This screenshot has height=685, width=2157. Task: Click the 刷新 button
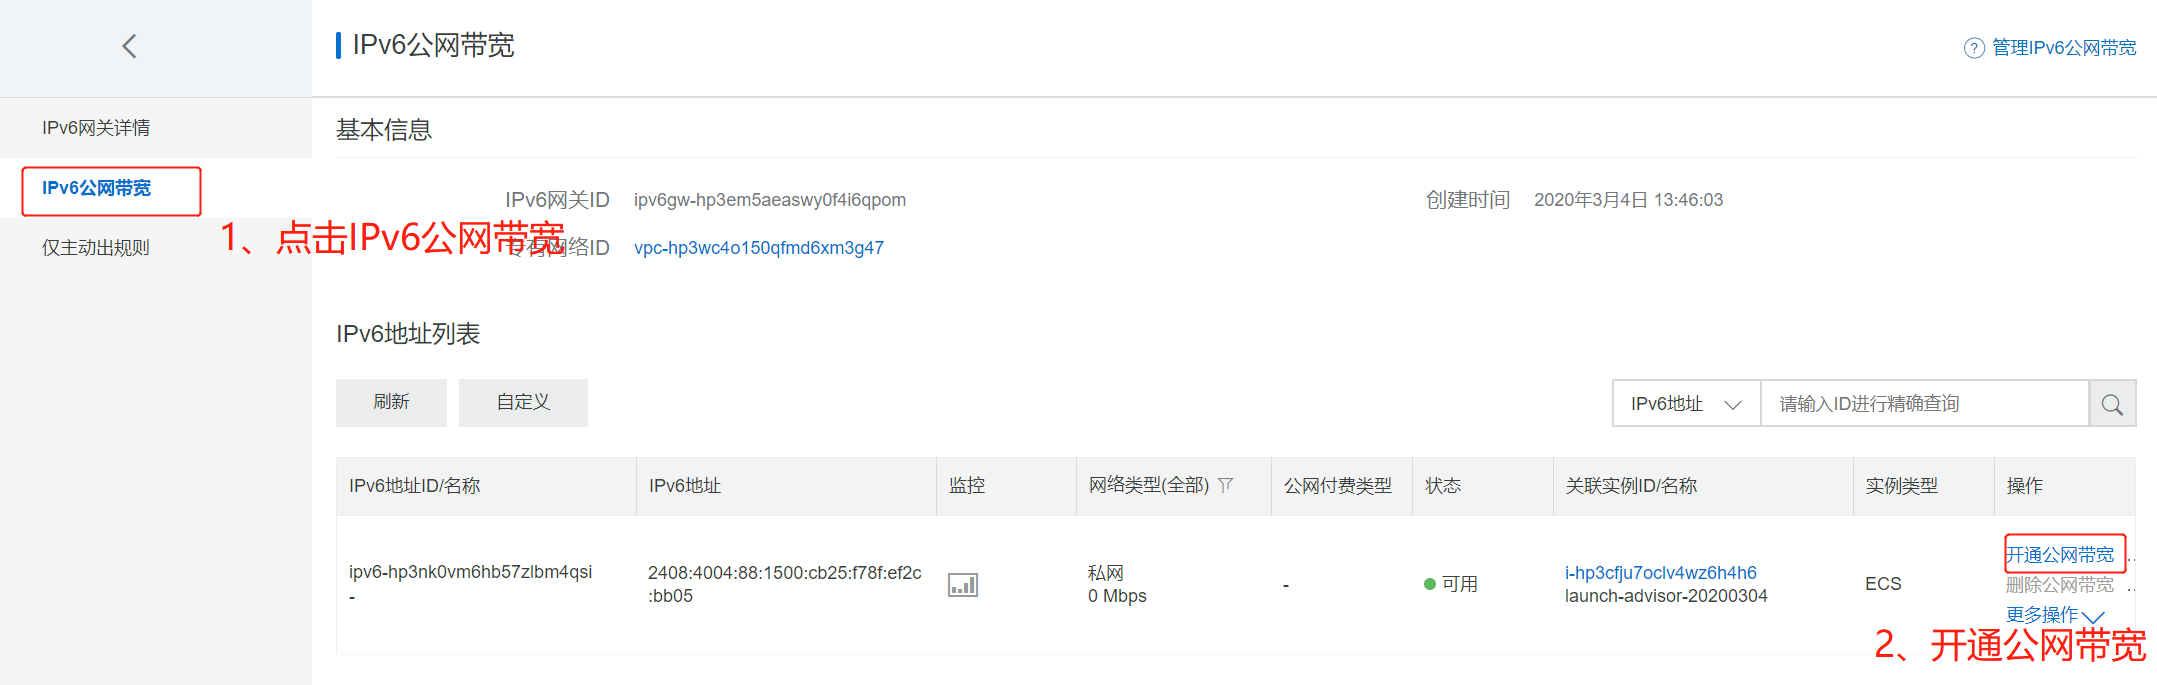tap(391, 402)
